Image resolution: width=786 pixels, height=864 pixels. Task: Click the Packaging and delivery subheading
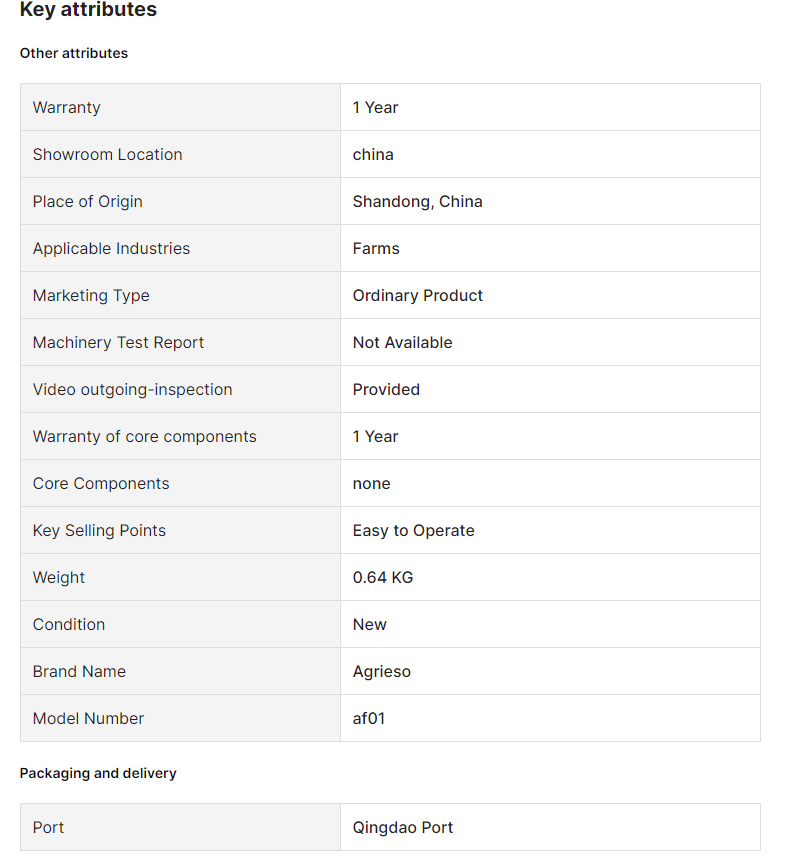(x=98, y=774)
